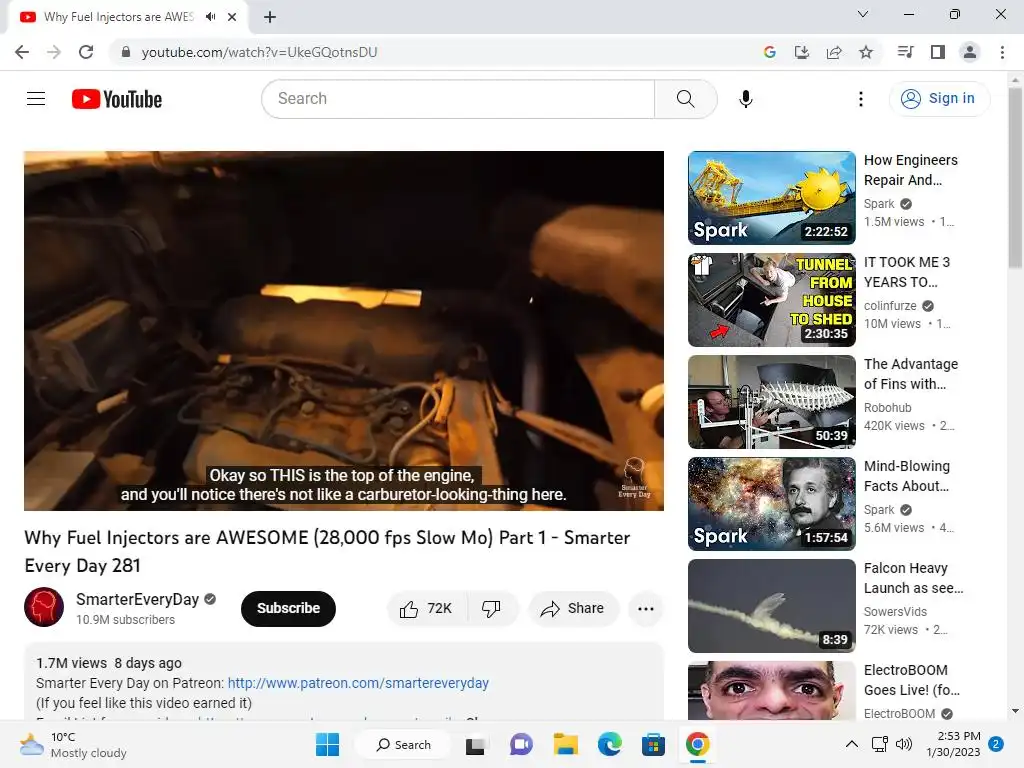Click Robohub channel name

(888, 408)
